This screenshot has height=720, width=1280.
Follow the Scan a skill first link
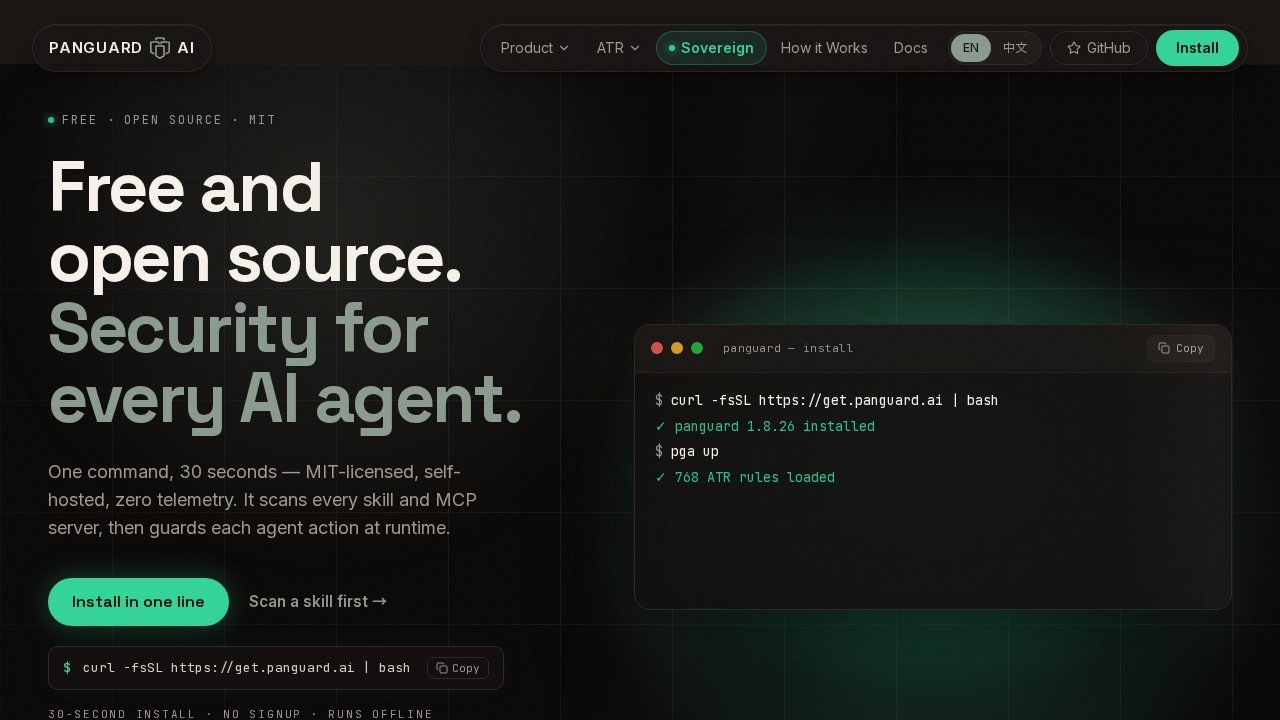point(318,601)
